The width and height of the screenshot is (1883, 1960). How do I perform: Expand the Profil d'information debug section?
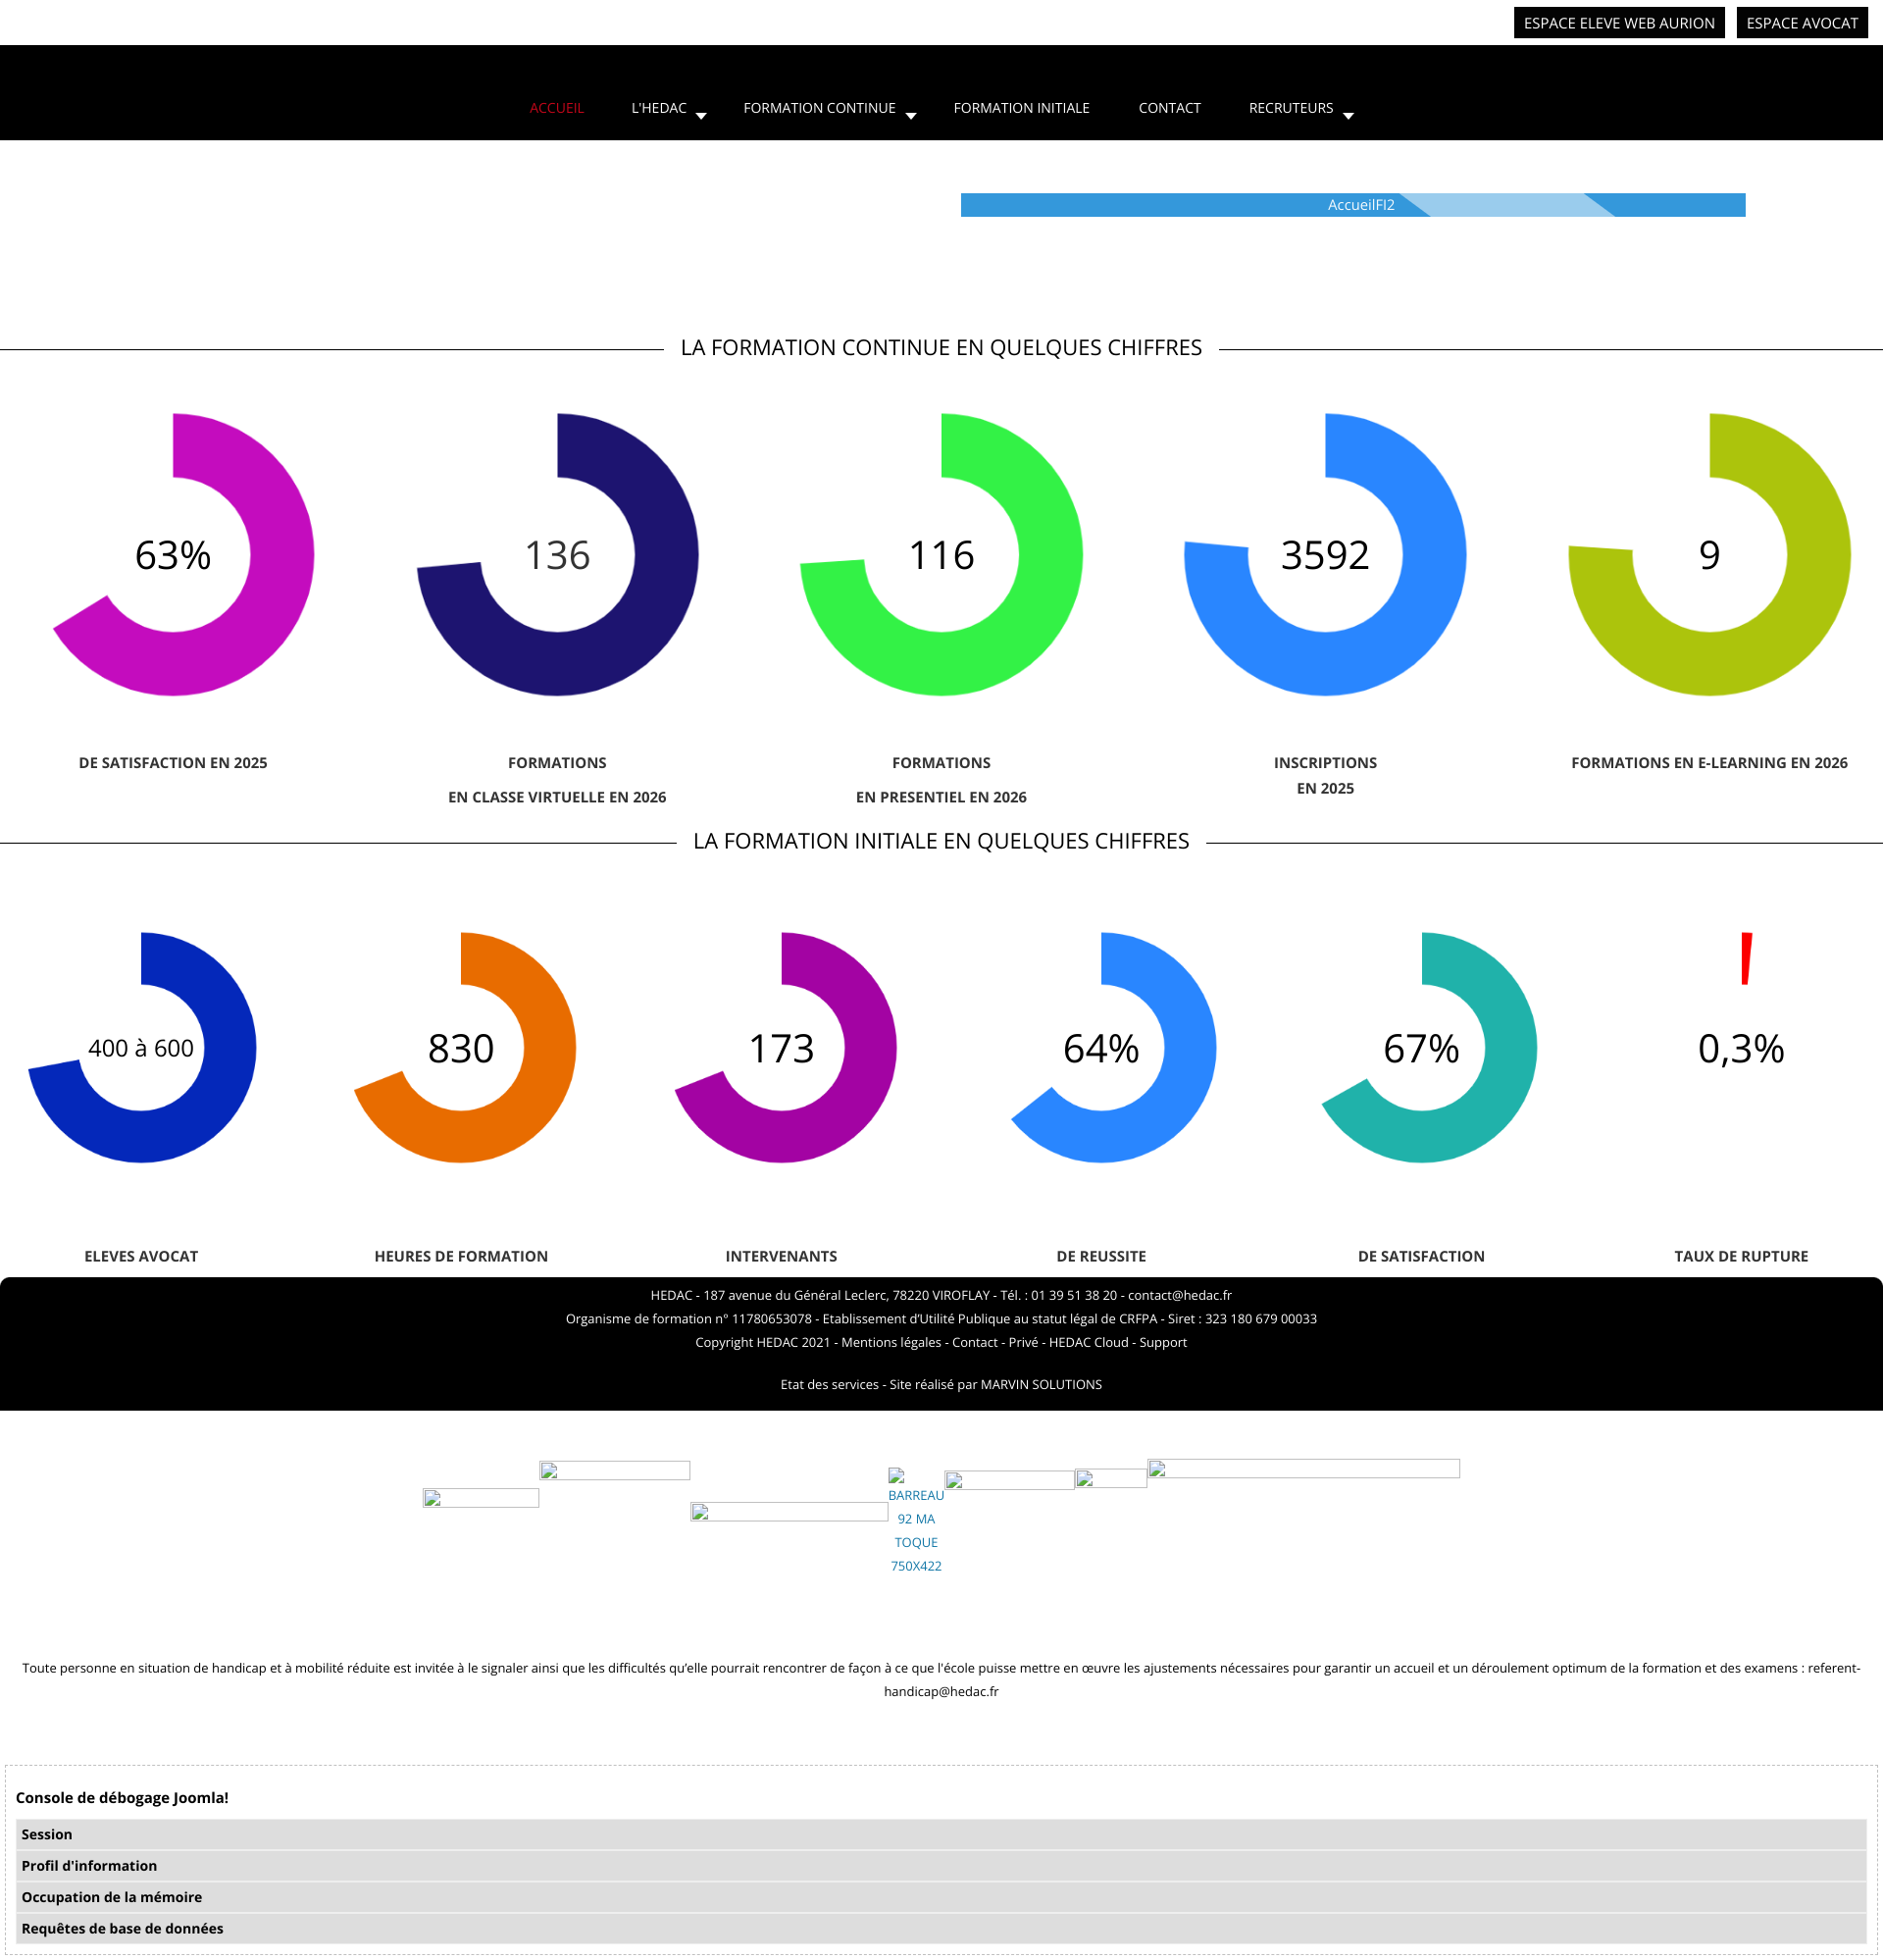[x=941, y=1865]
